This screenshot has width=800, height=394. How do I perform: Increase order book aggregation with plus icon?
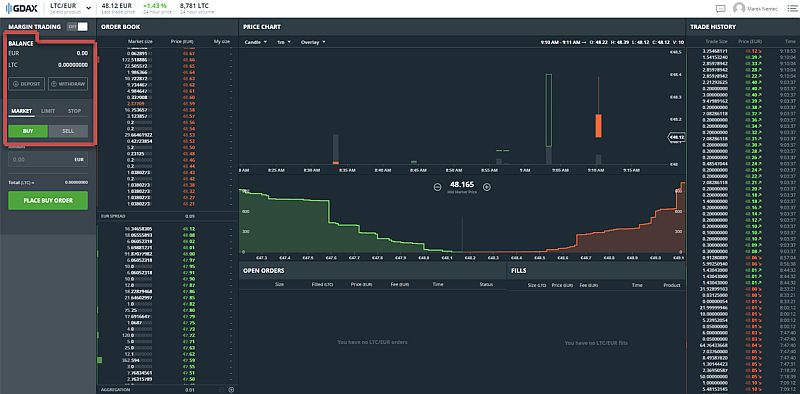point(231,389)
